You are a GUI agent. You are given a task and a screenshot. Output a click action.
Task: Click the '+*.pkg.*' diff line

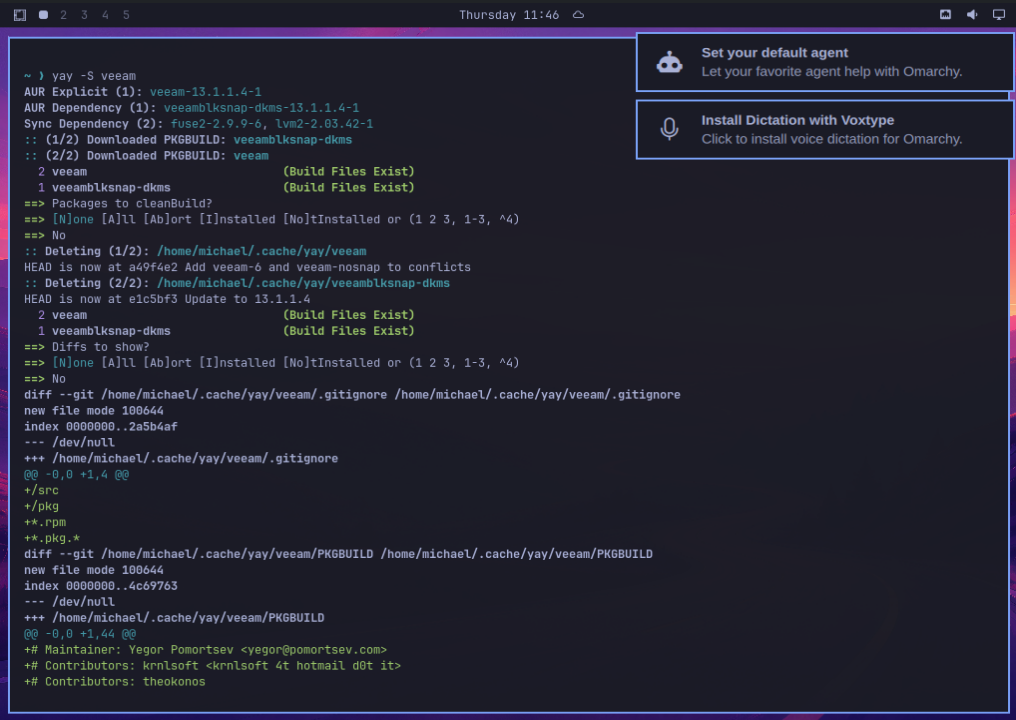[52, 538]
